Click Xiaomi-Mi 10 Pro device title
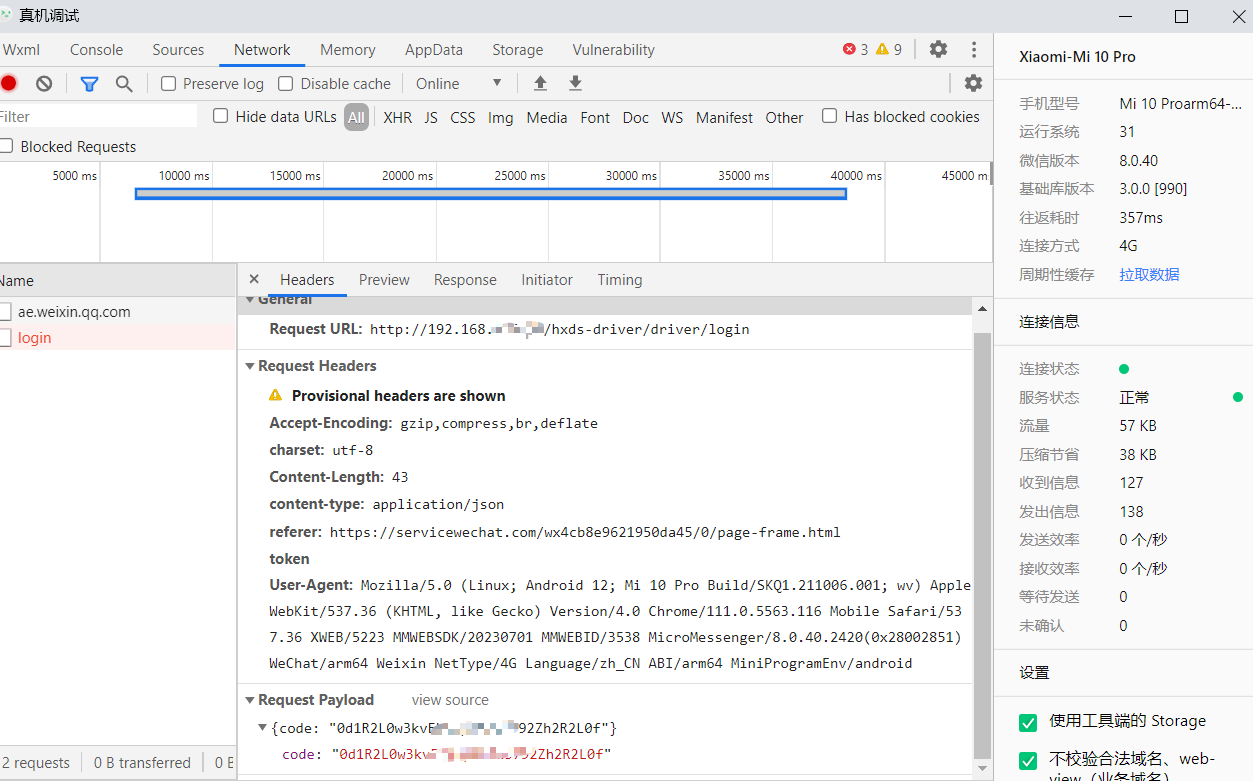Viewport: 1253px width, 781px height. 1077,57
